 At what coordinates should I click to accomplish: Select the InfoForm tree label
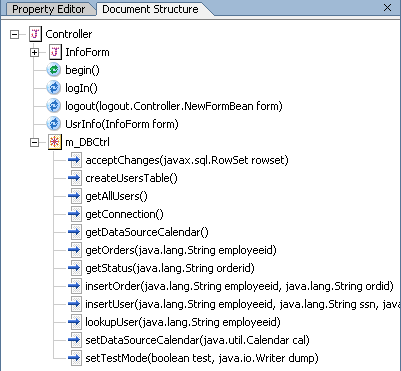pyautogui.click(x=87, y=52)
